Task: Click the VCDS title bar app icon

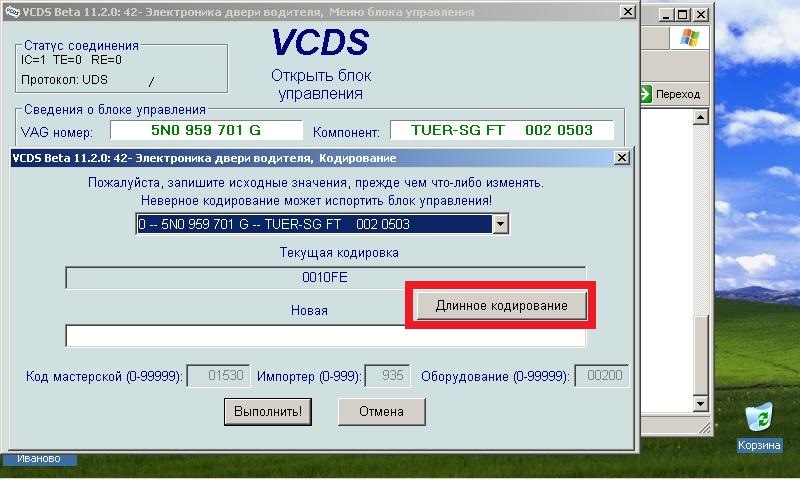Action: (x=12, y=11)
